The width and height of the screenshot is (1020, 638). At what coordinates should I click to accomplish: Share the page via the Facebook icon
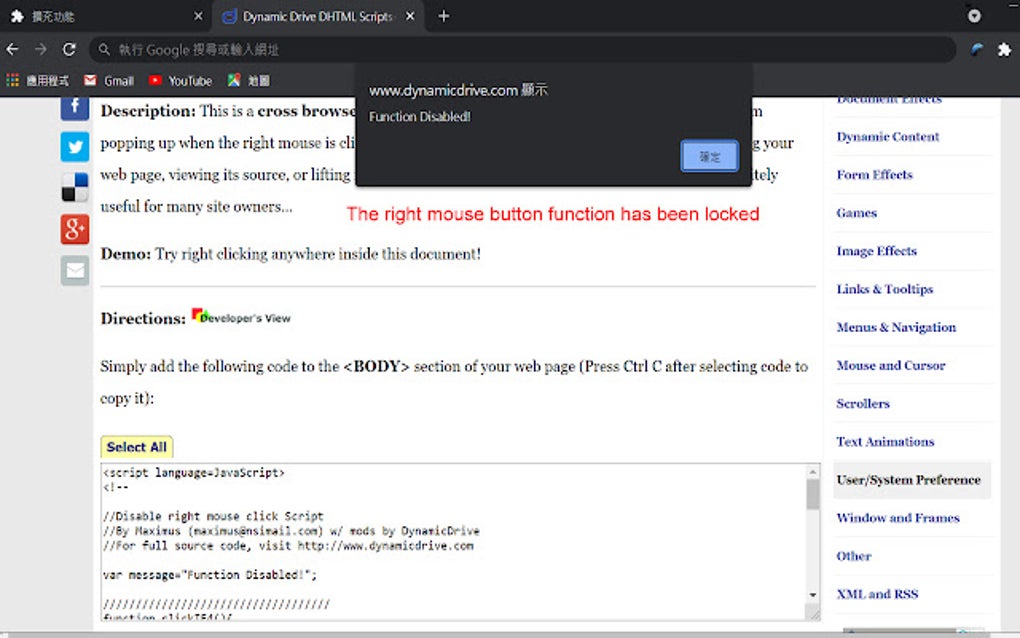[x=74, y=105]
